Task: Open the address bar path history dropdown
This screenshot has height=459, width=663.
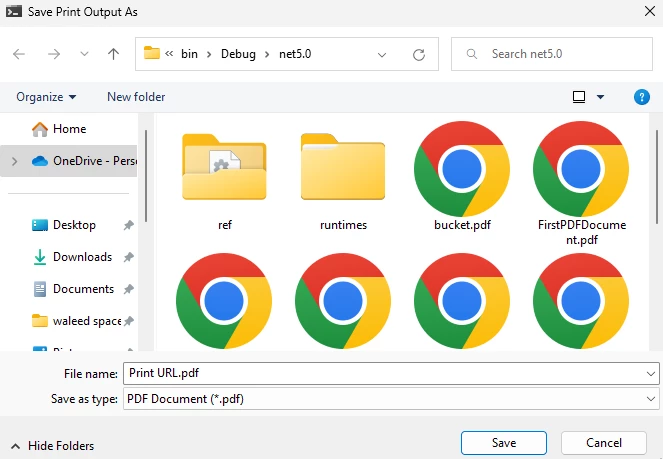Action: [383, 54]
